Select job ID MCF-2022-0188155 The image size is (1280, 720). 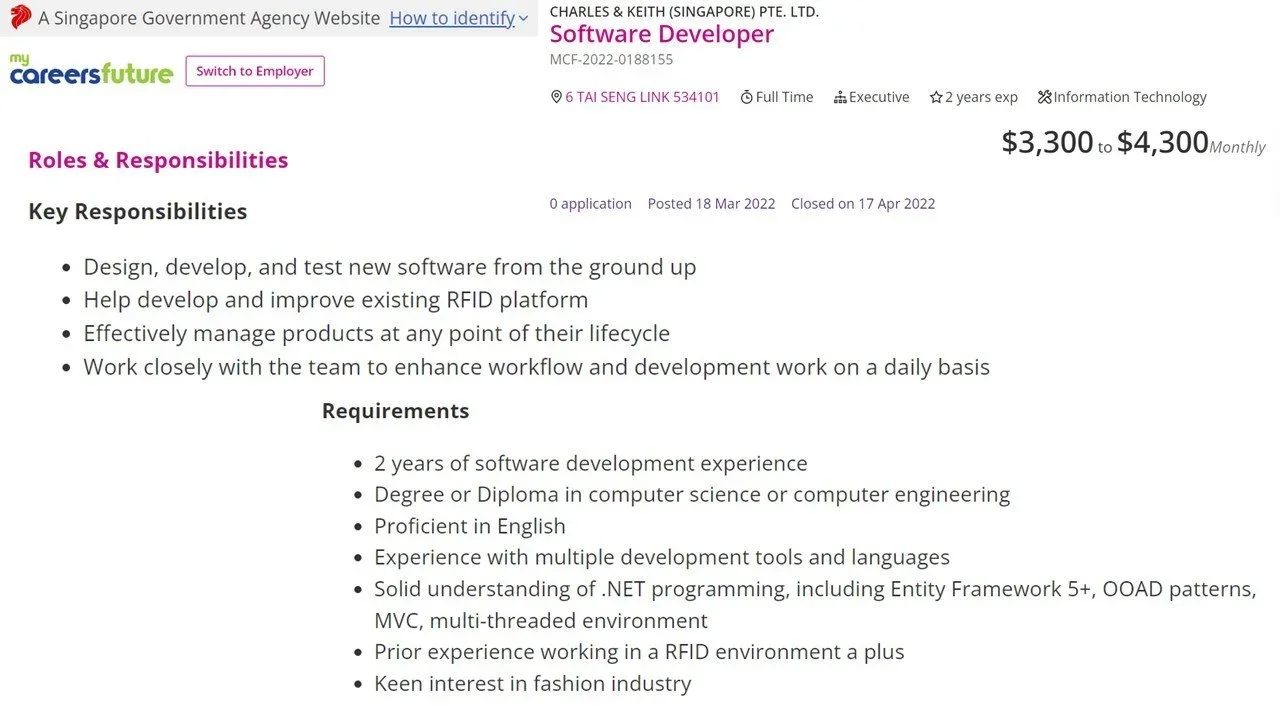click(x=611, y=59)
